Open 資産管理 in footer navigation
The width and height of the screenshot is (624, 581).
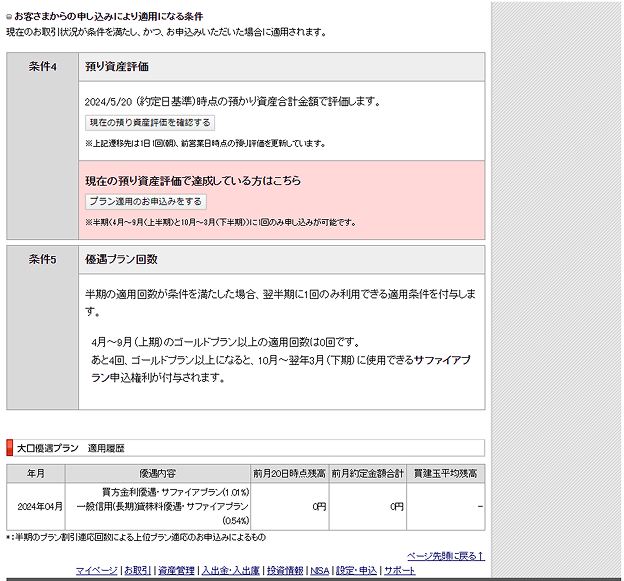click(x=176, y=570)
